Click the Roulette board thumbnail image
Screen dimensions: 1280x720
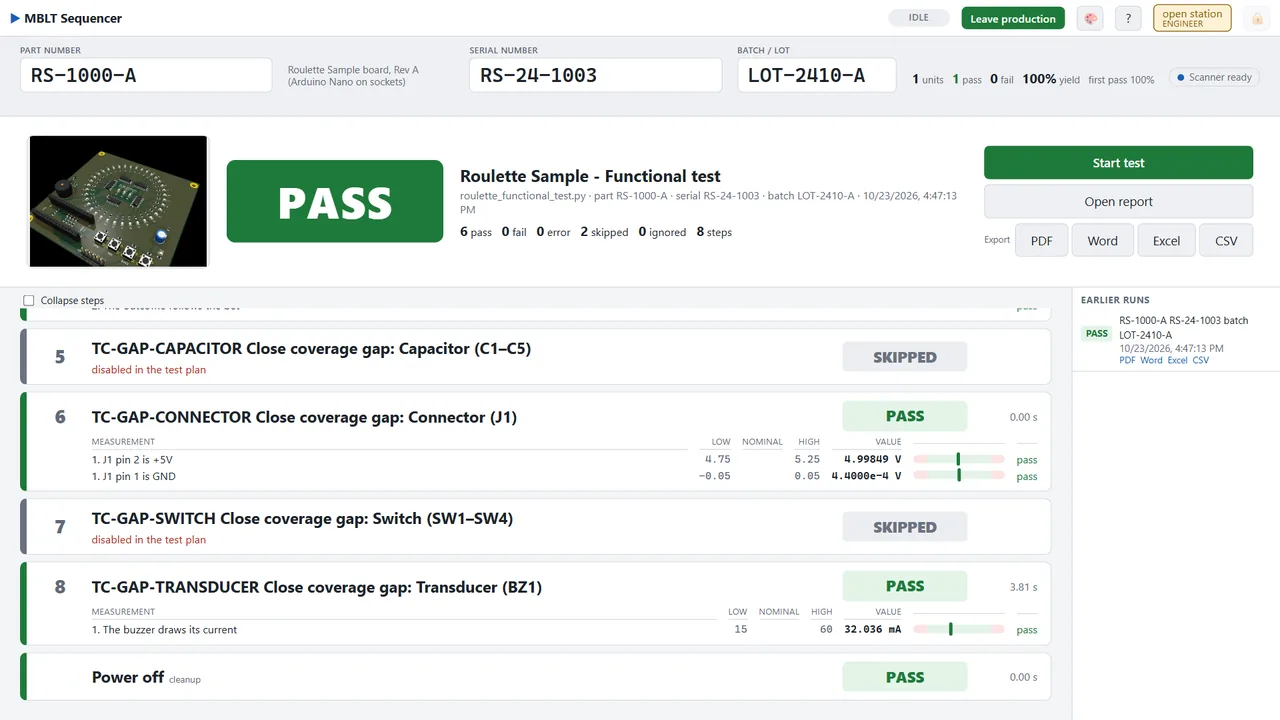click(118, 202)
